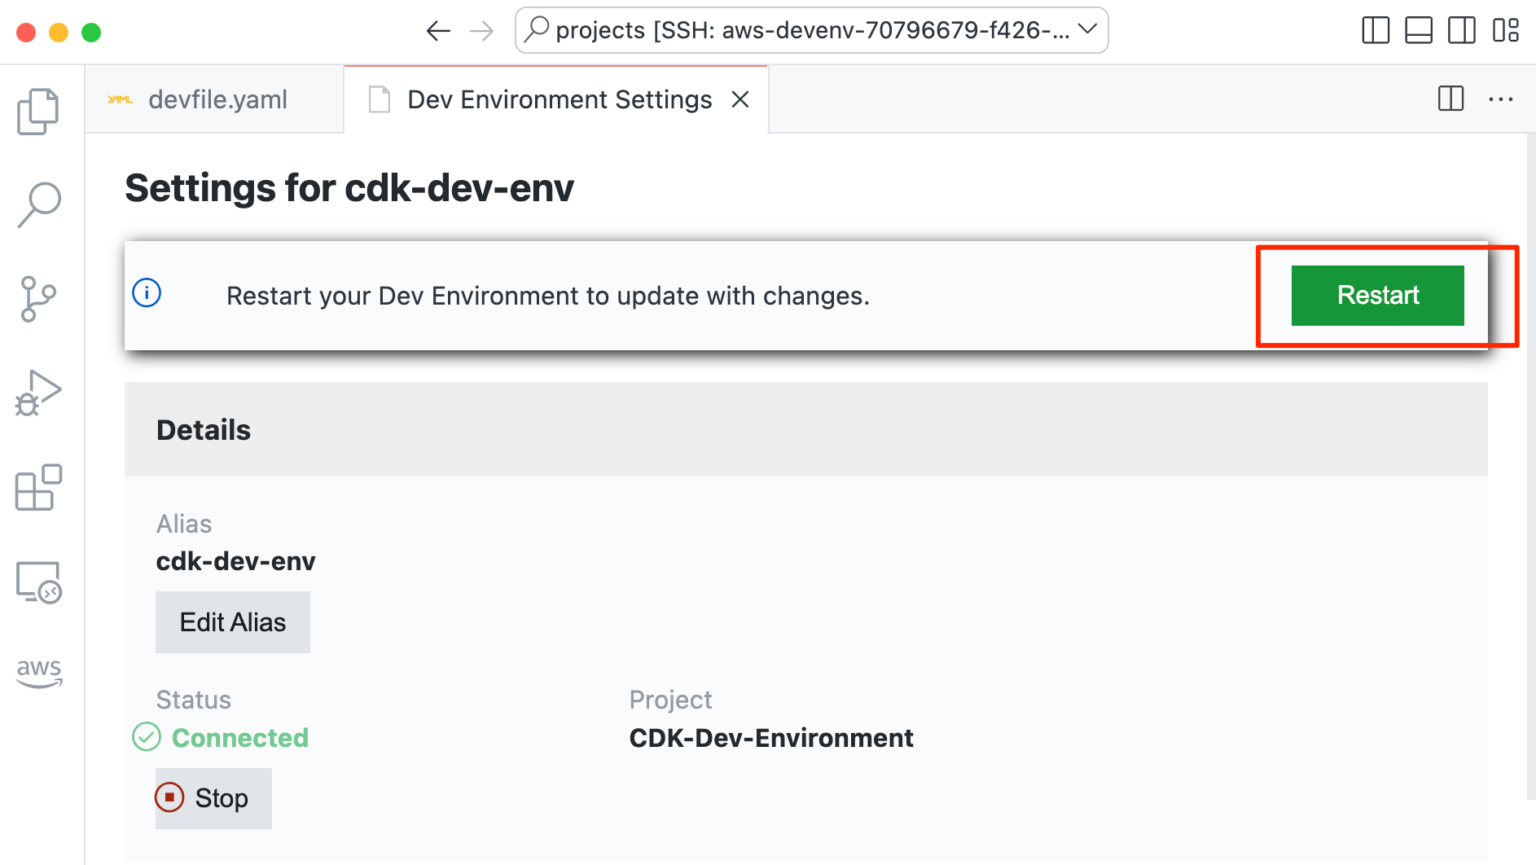Open the Extensions marketplace panel
Screen dimensions: 1536x865
[x=38, y=488]
